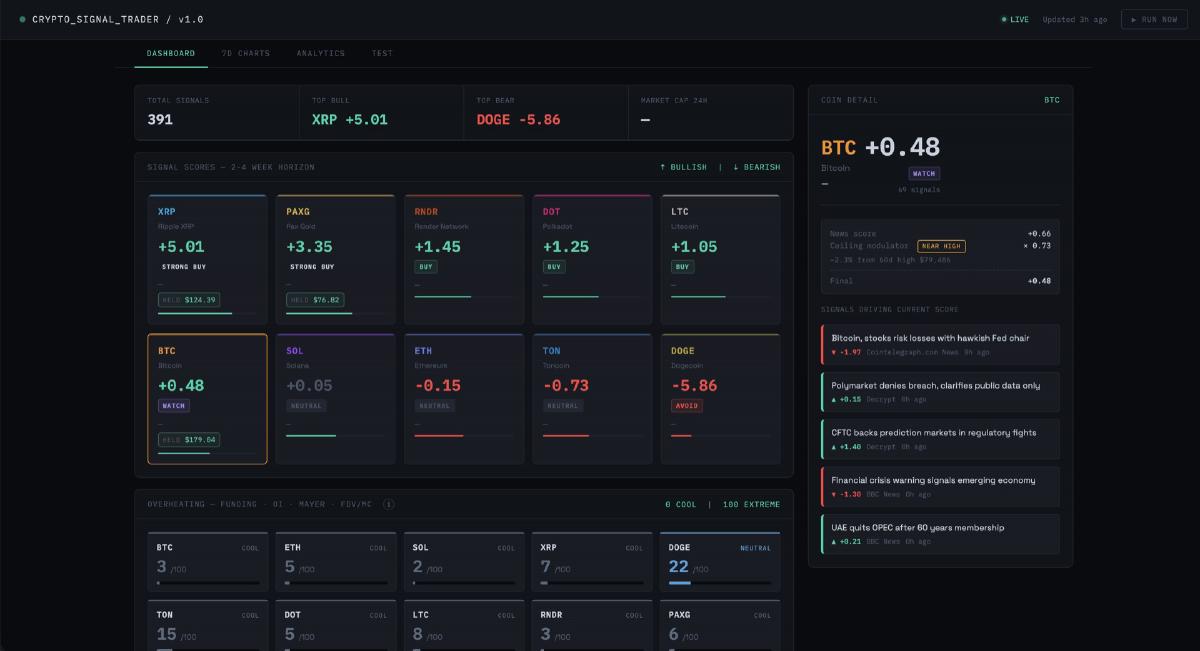The image size is (1200, 651).
Task: Click the NEUTRAL badge on SOL card
Action: click(305, 406)
